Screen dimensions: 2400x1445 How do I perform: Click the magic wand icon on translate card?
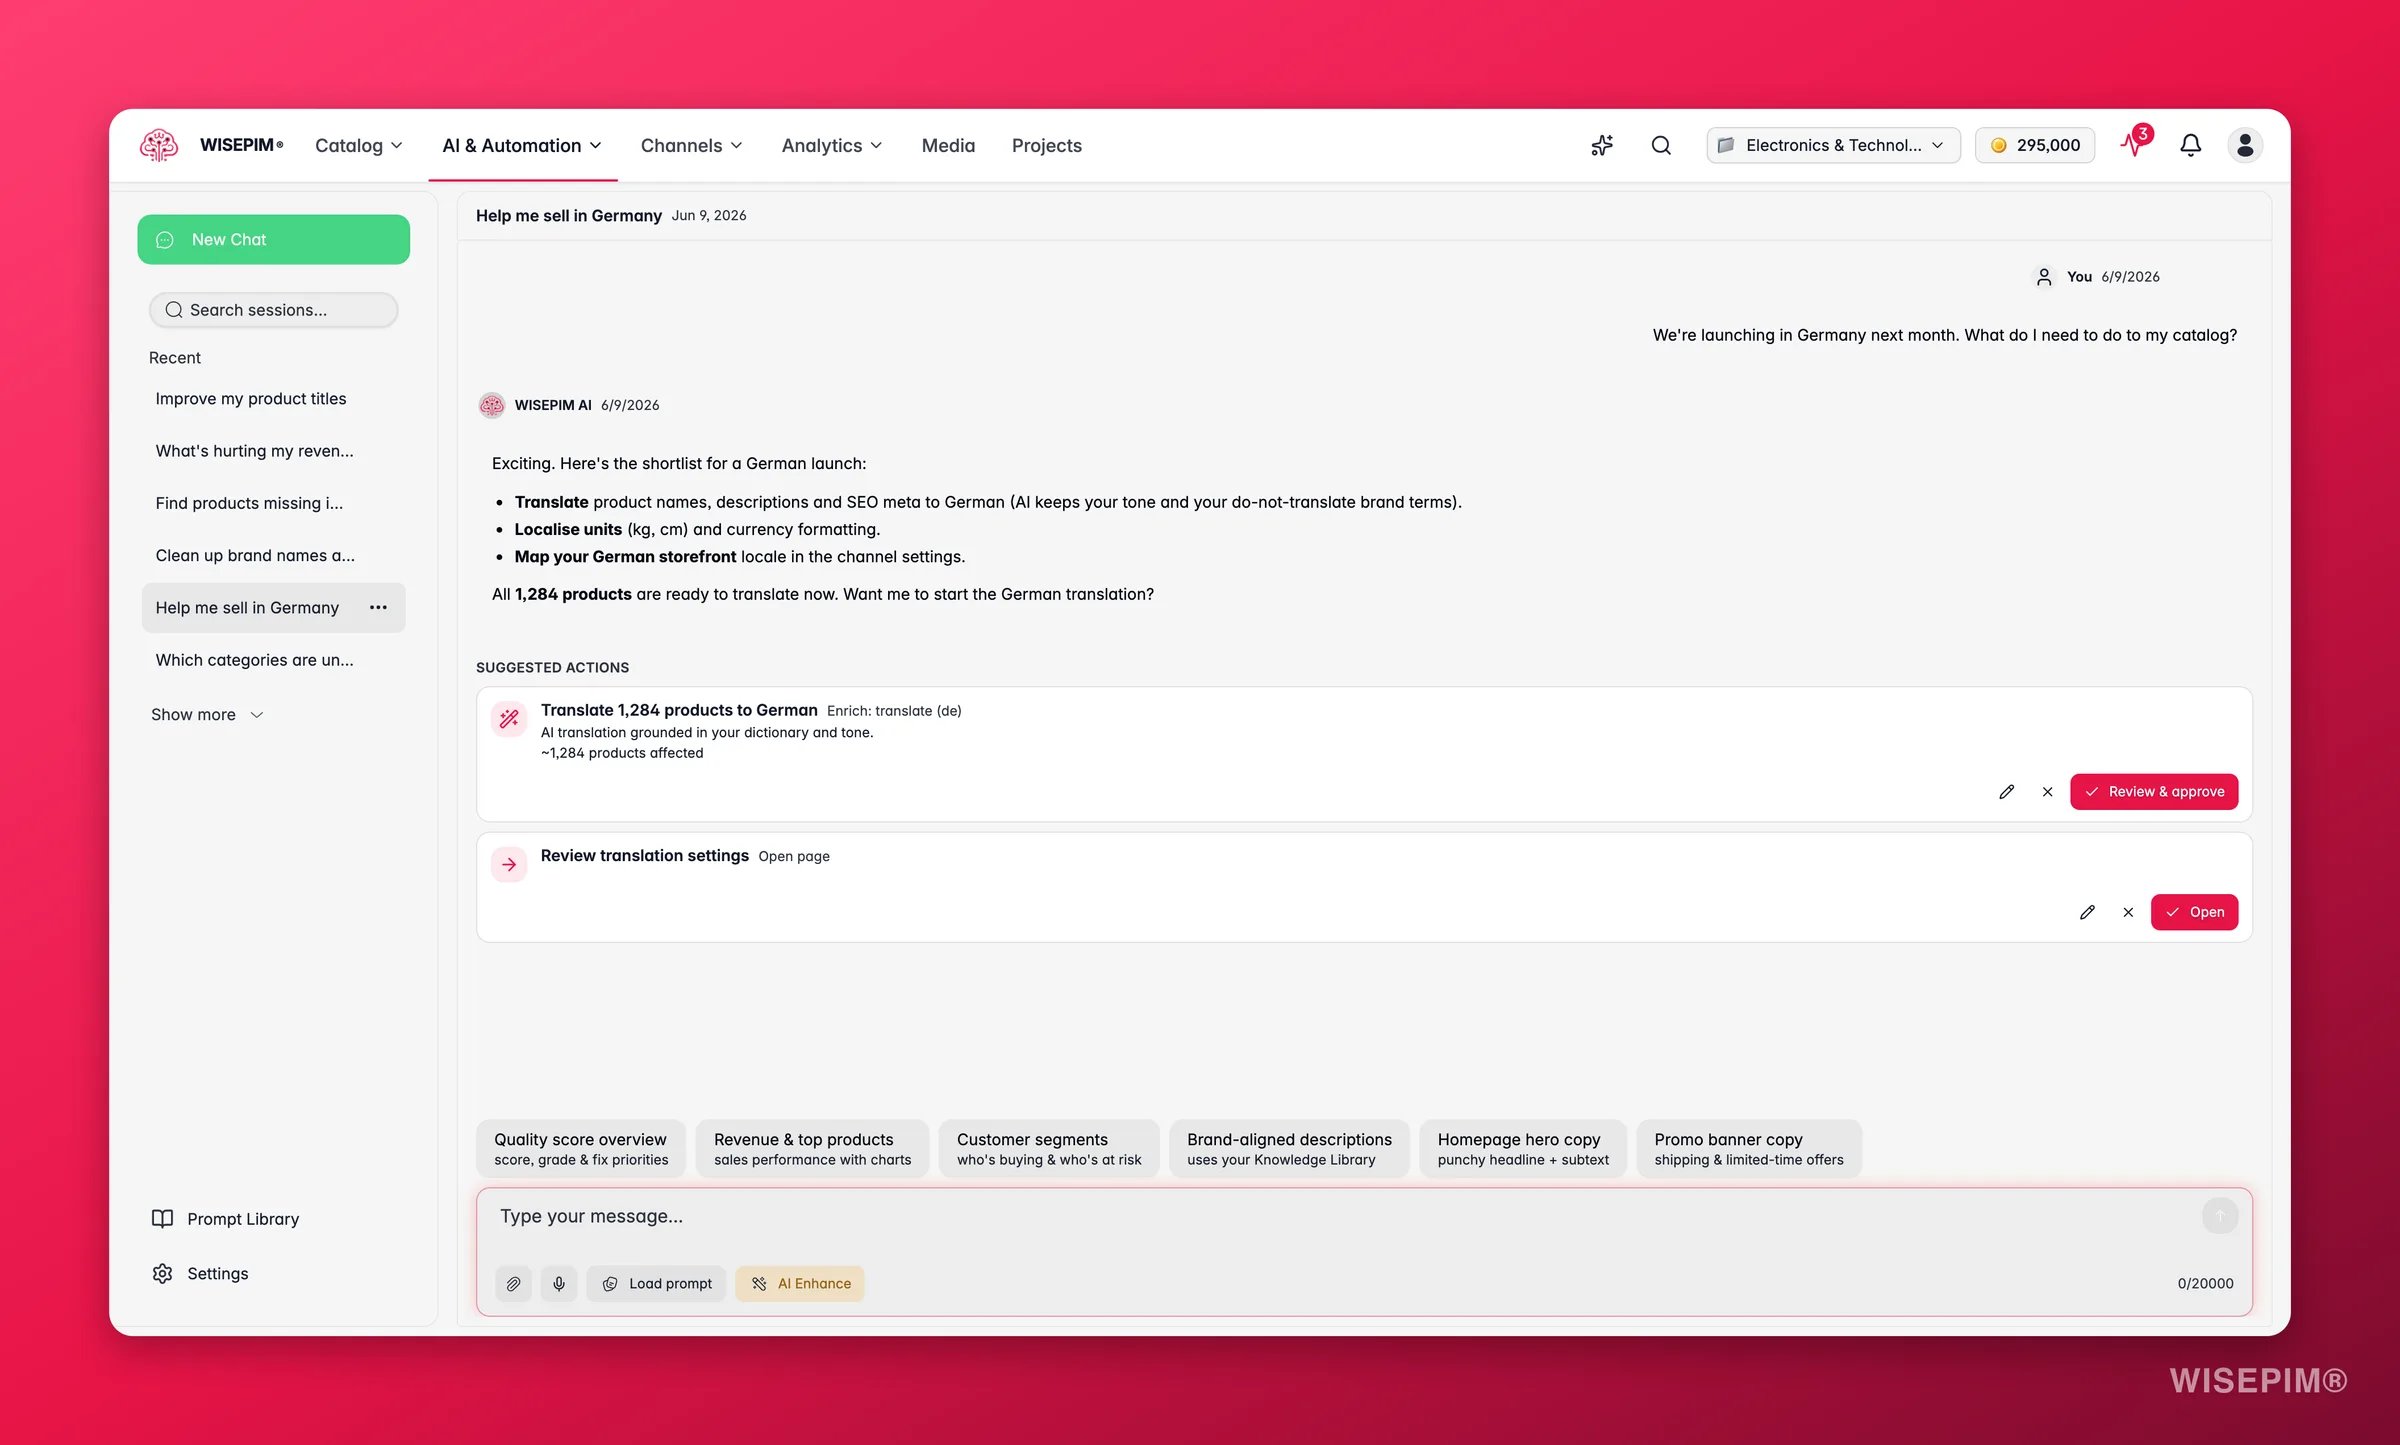pos(509,718)
